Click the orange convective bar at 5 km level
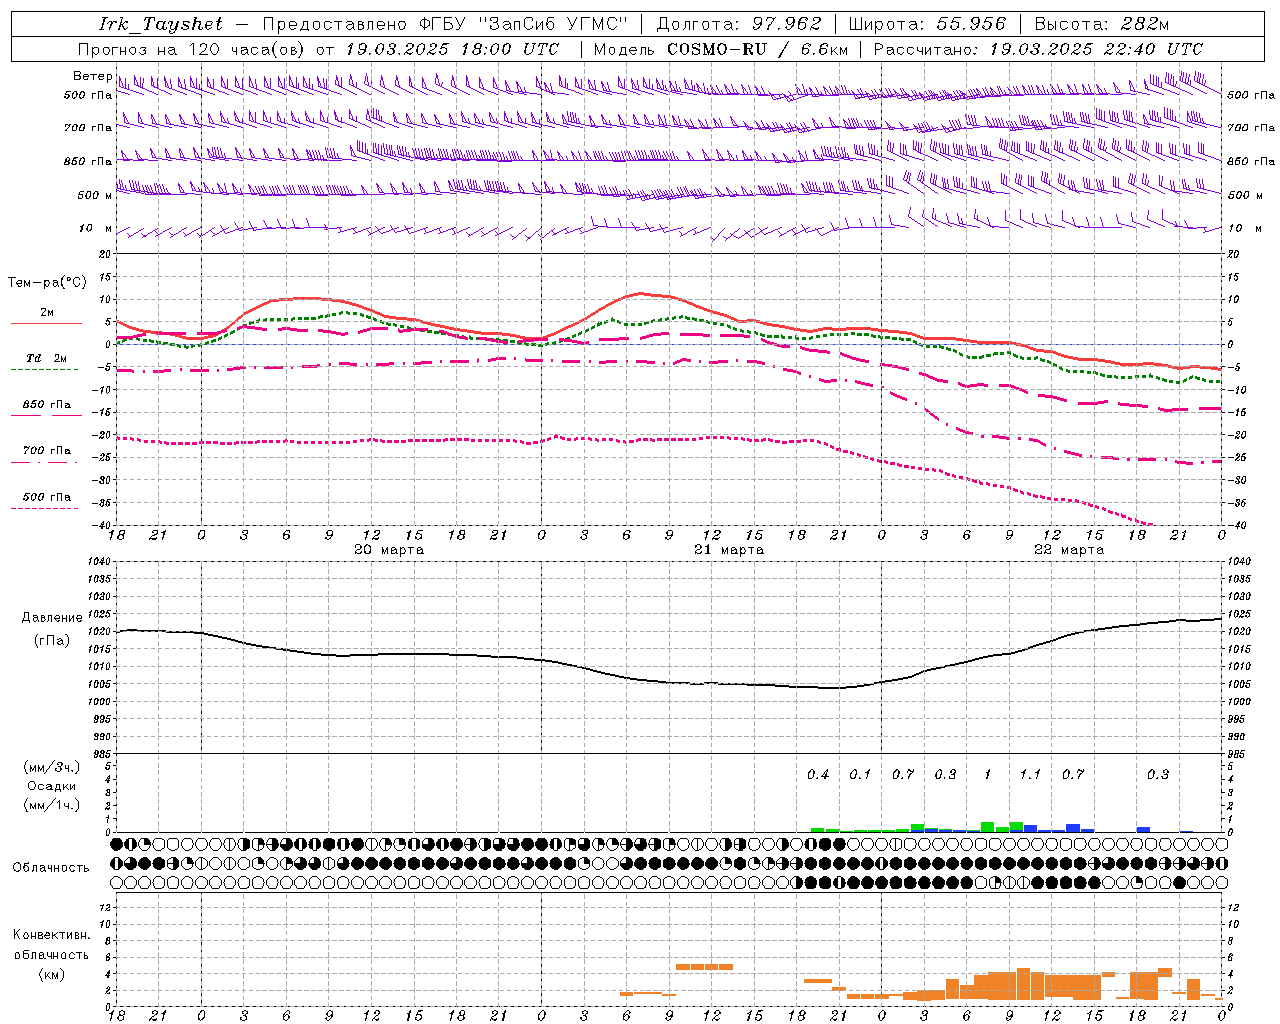Image resolution: width=1280 pixels, height=1024 pixels. pyautogui.click(x=704, y=967)
